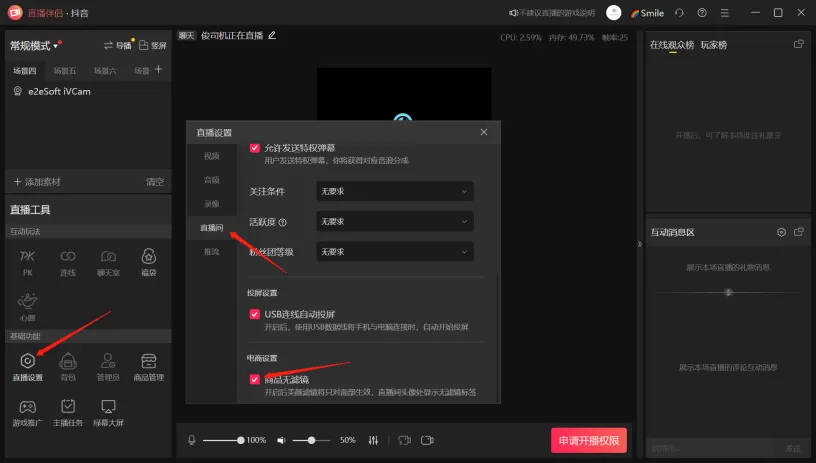Switch to 场景五 scene tab
The height and width of the screenshot is (463, 816).
tap(65, 71)
